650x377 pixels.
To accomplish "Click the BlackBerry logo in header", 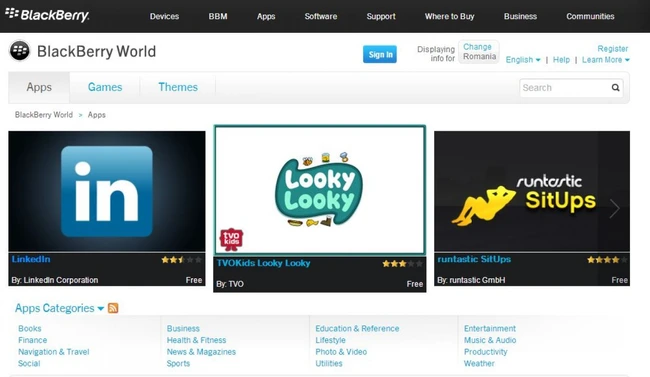I will click(47, 15).
